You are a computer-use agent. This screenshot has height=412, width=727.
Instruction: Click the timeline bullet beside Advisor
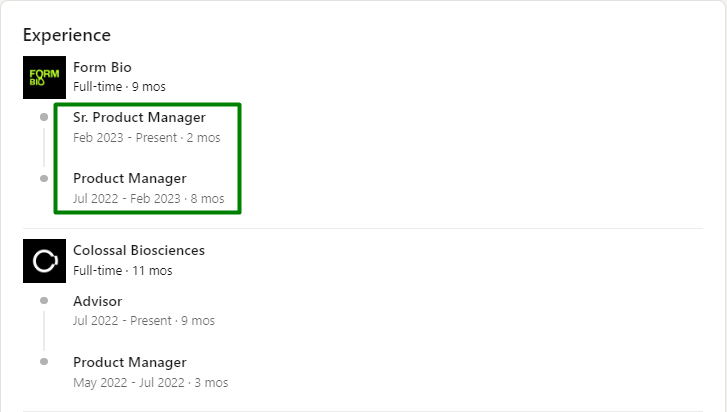click(x=44, y=301)
